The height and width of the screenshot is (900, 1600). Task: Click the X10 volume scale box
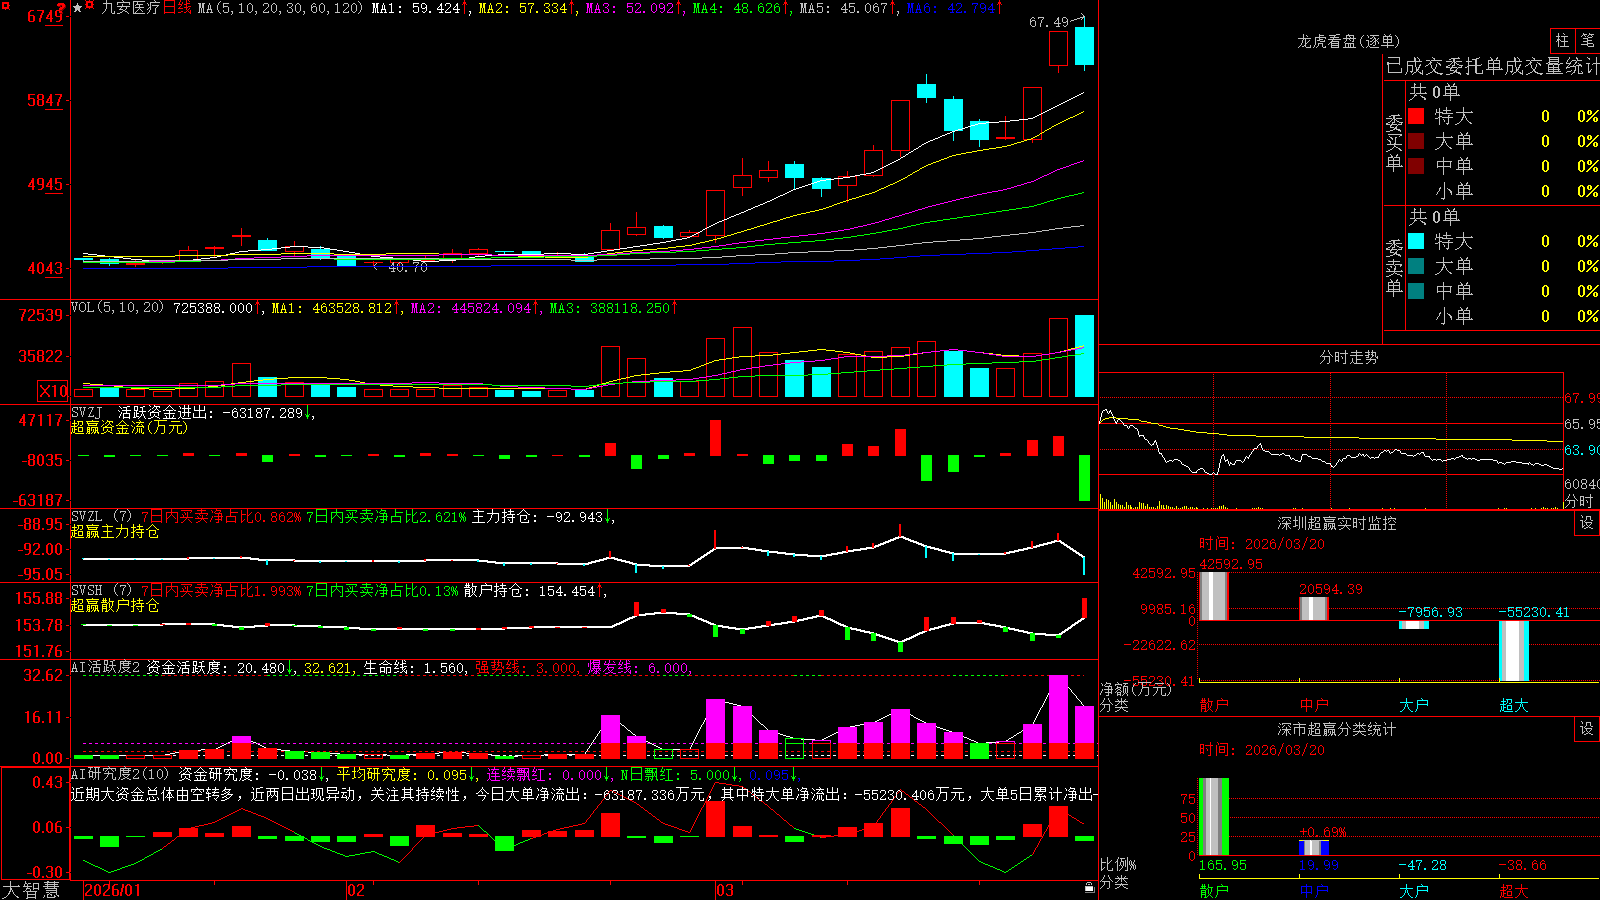pos(53,391)
